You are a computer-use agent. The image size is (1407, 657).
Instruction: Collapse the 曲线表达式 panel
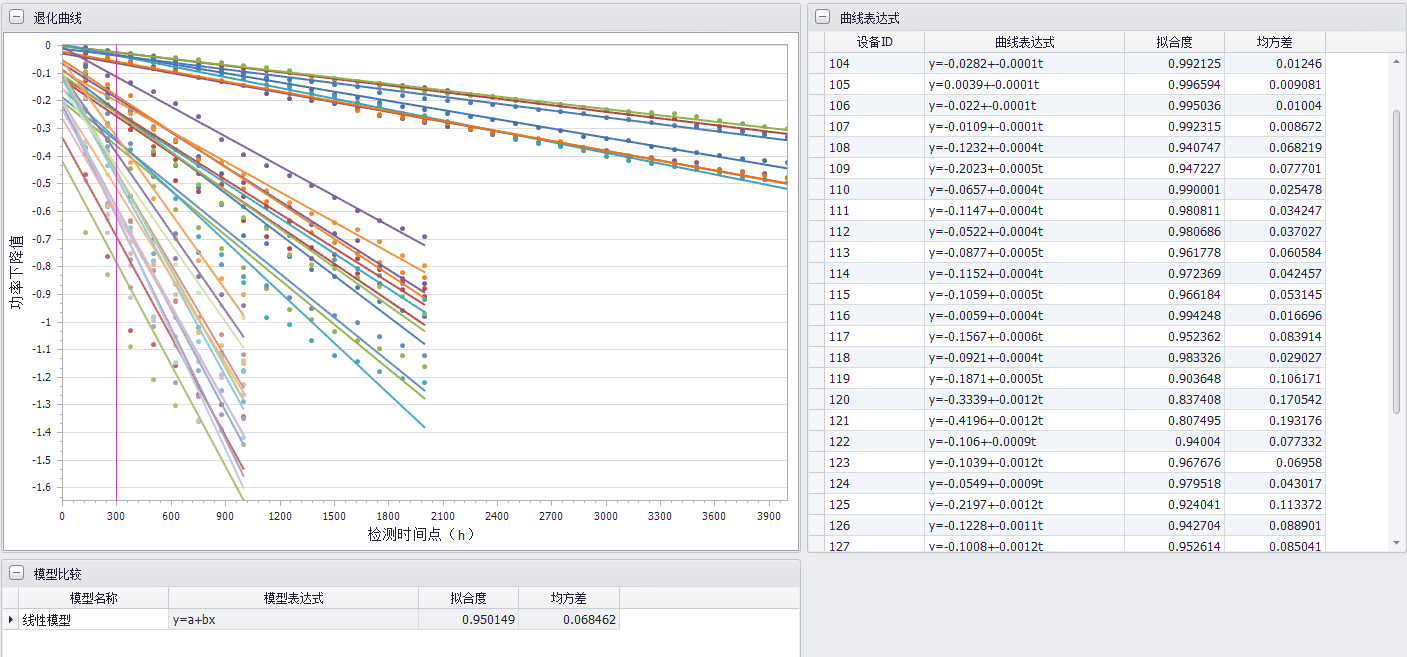click(822, 17)
